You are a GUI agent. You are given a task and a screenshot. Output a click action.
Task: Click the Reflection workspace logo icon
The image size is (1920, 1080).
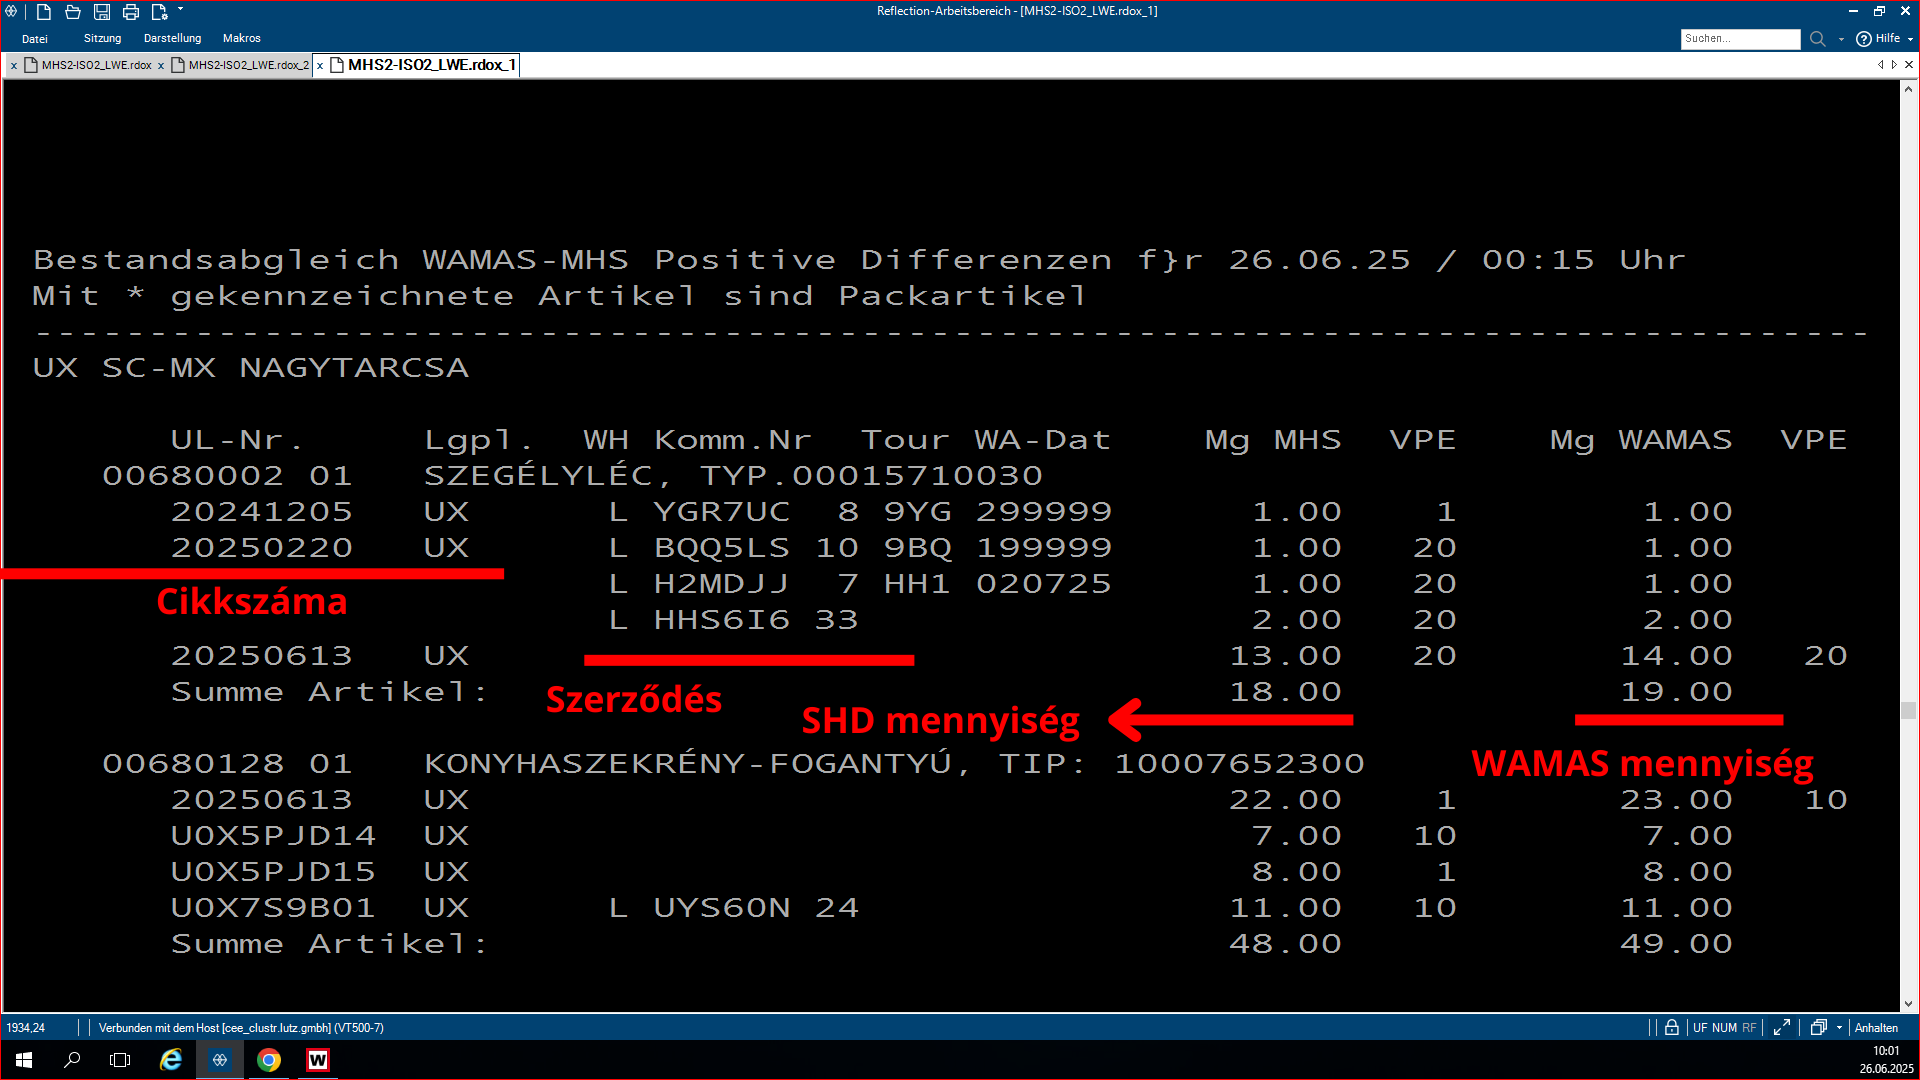11,12
